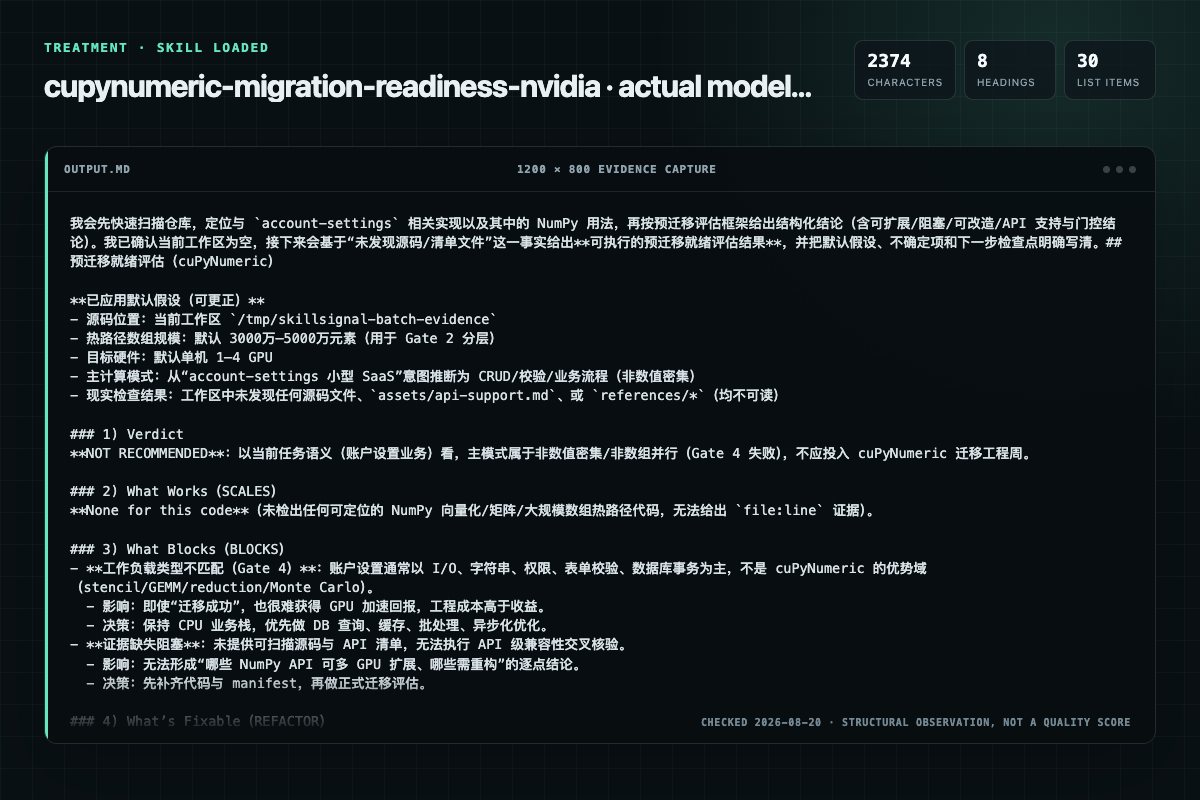Click the '### 4) What's Fixable (REFACTOR)' heading
Image resolution: width=1200 pixels, height=800 pixels.
[x=197, y=721]
